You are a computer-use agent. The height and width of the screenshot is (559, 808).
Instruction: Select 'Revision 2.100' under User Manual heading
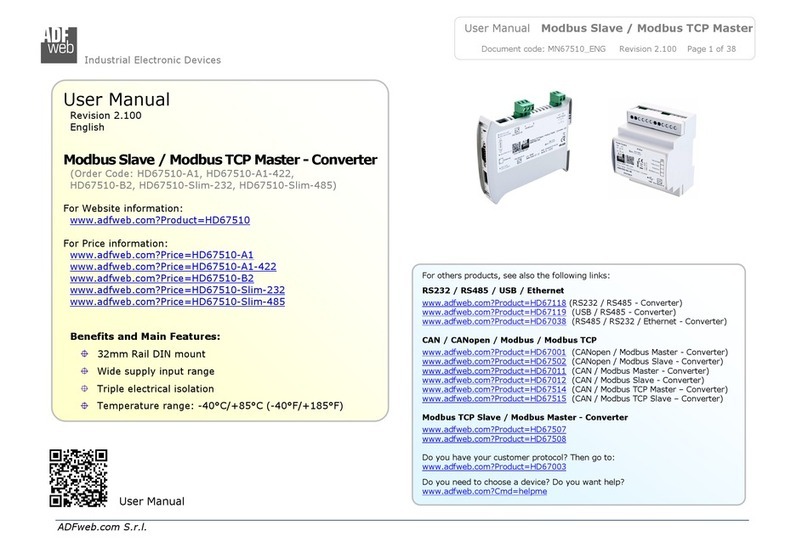tap(106, 115)
